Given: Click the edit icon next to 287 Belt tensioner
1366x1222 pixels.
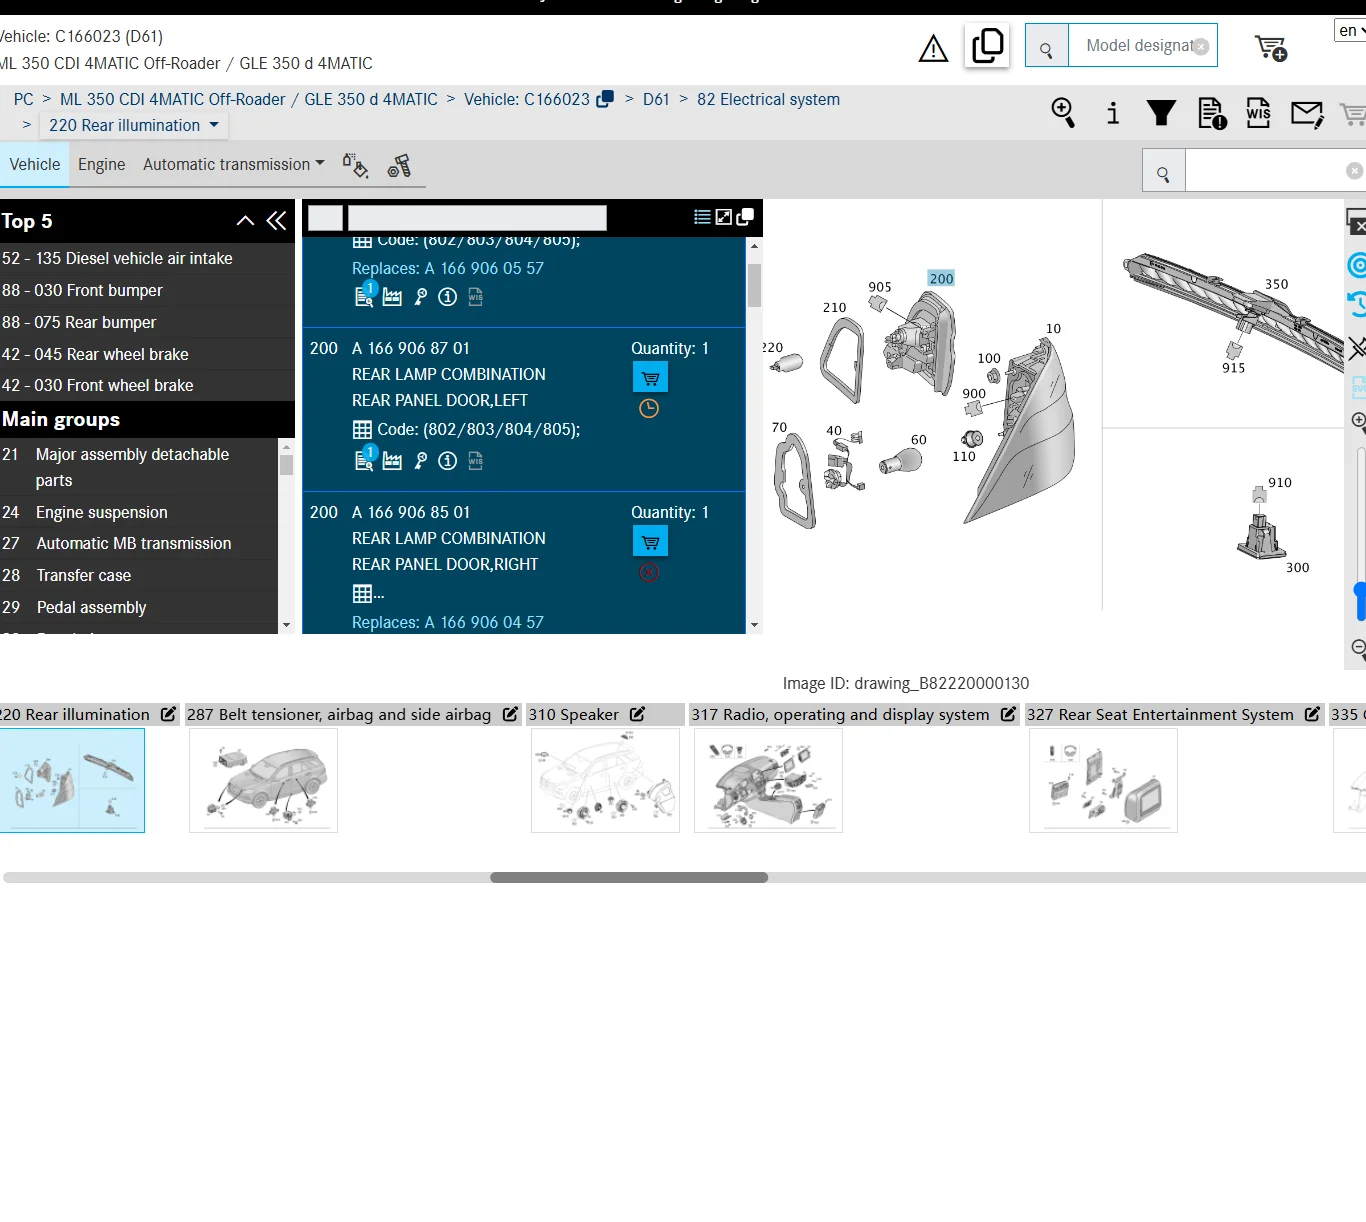Looking at the screenshot, I should [510, 714].
